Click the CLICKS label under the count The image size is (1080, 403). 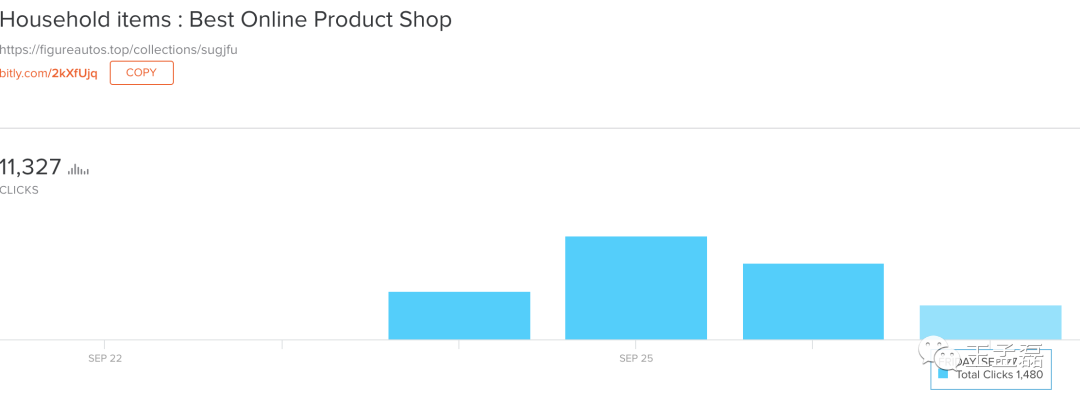coord(19,190)
